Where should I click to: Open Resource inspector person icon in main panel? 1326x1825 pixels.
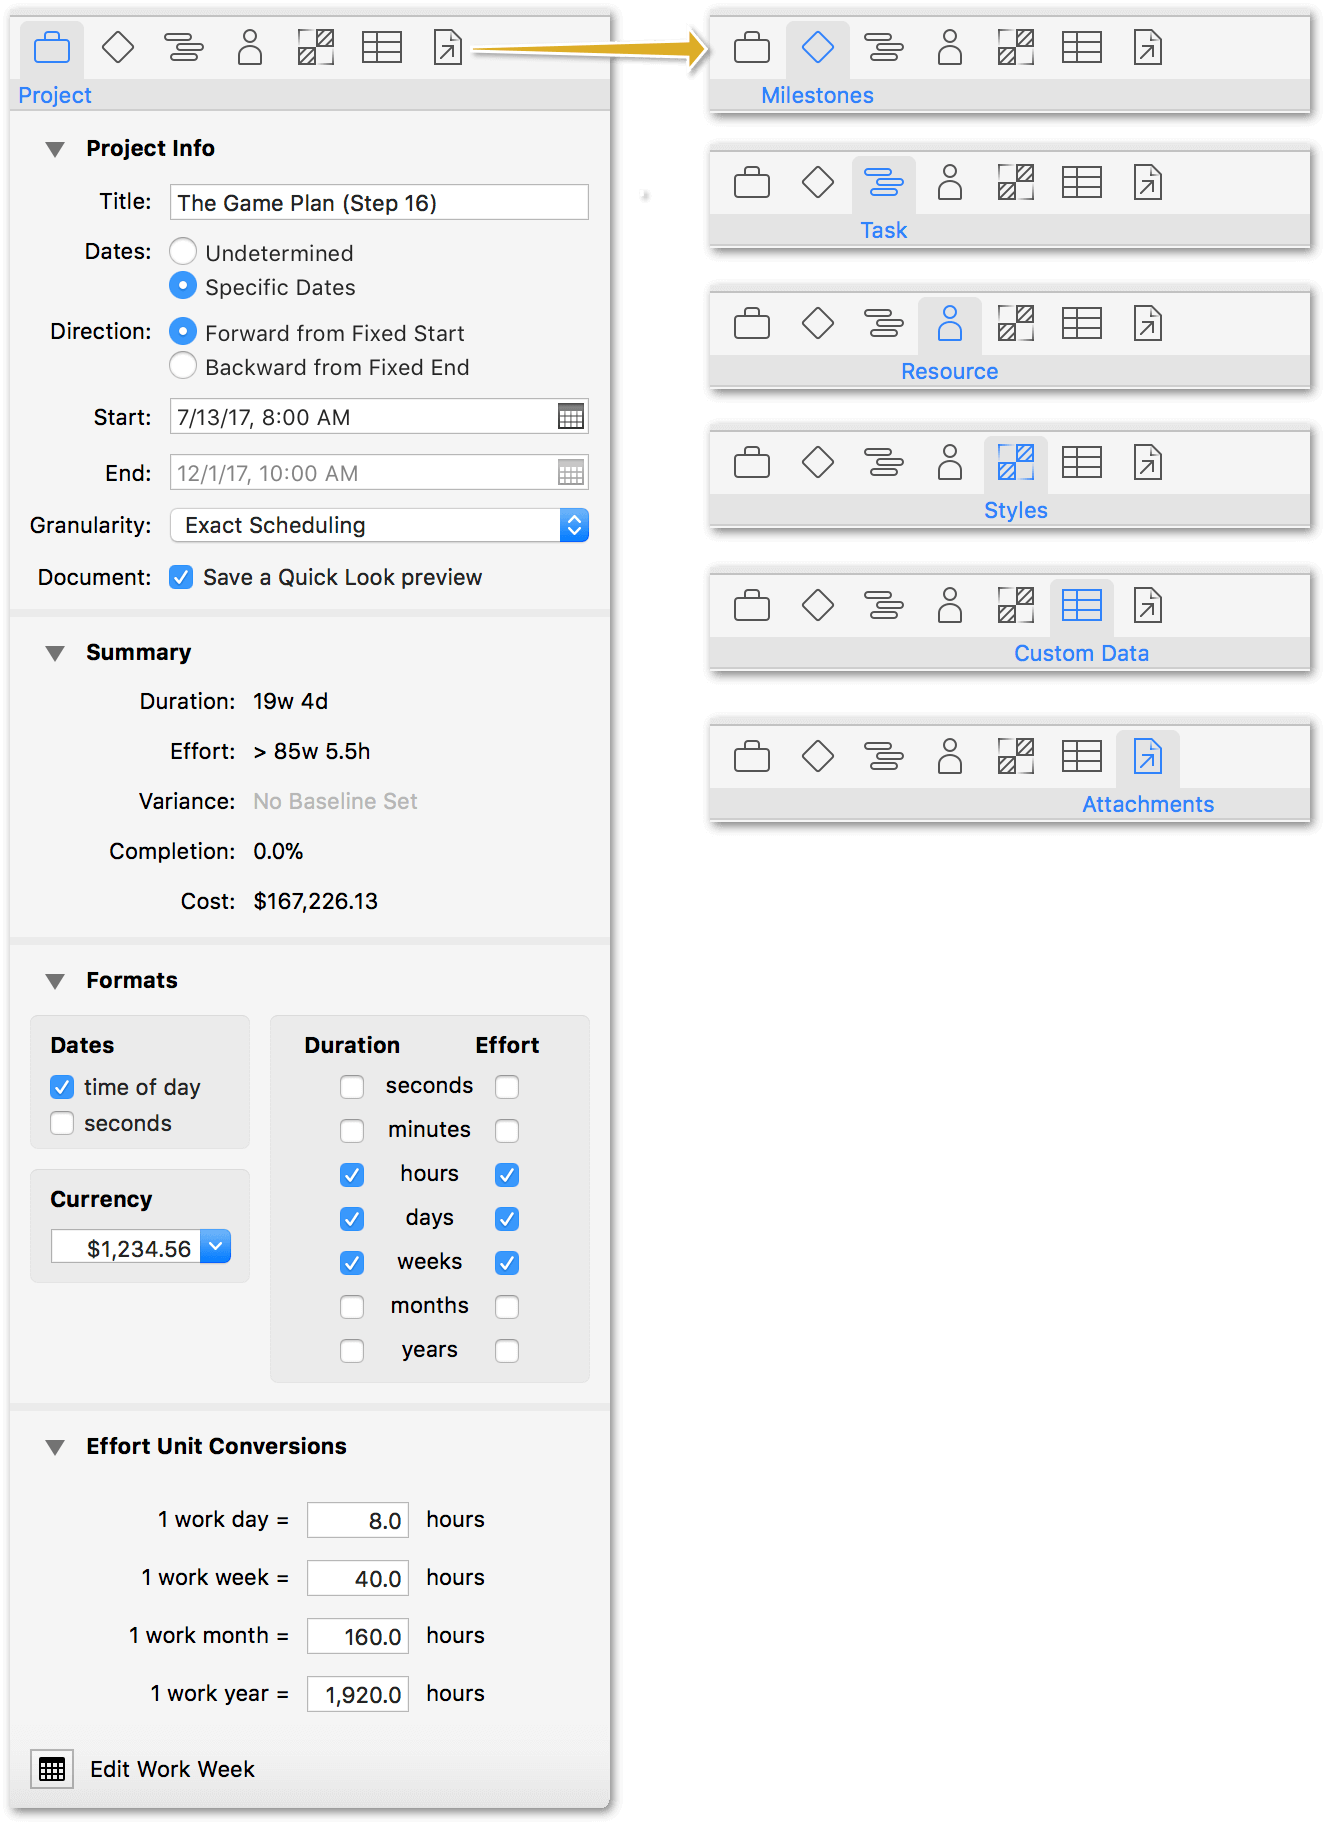tap(250, 47)
